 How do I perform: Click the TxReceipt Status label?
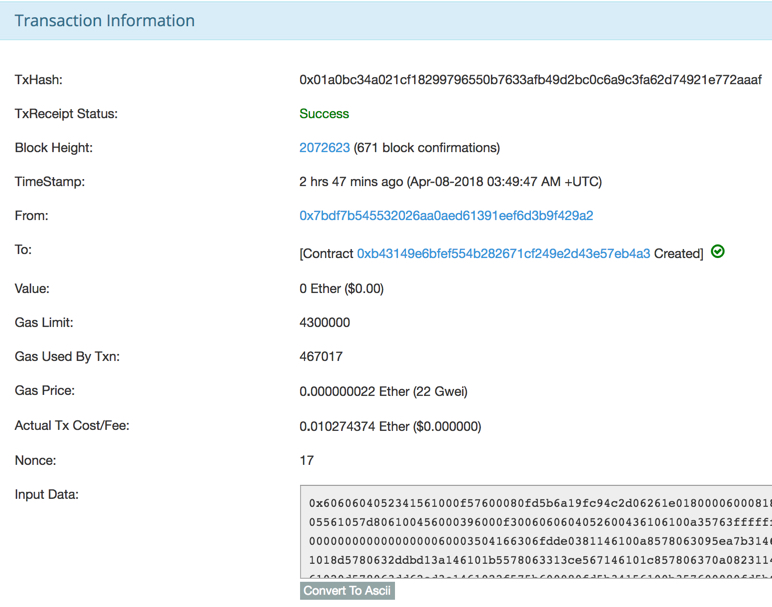click(x=66, y=114)
